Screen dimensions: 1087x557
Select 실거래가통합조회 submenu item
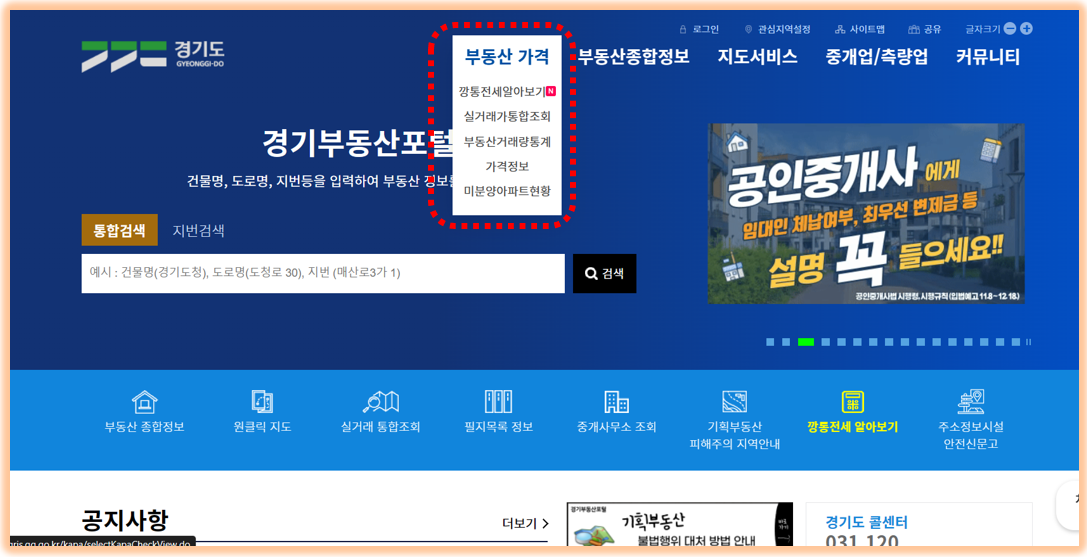507,117
